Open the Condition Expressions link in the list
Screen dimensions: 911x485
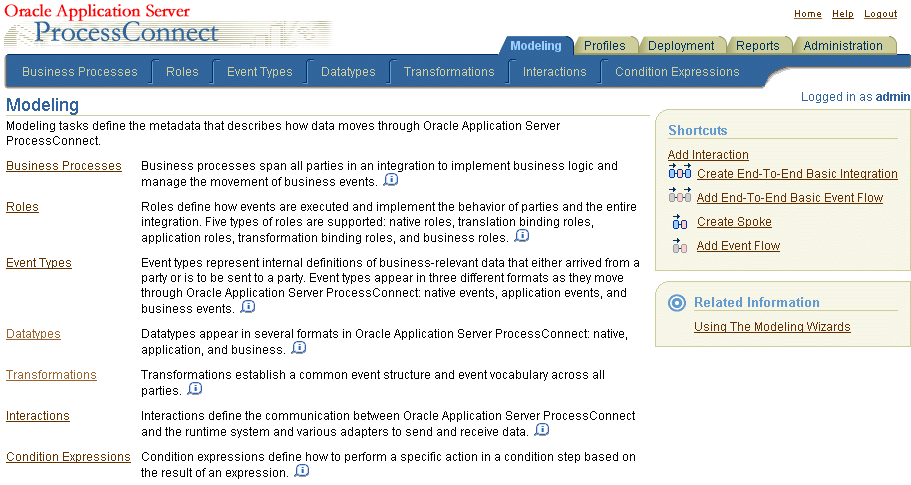pos(68,457)
